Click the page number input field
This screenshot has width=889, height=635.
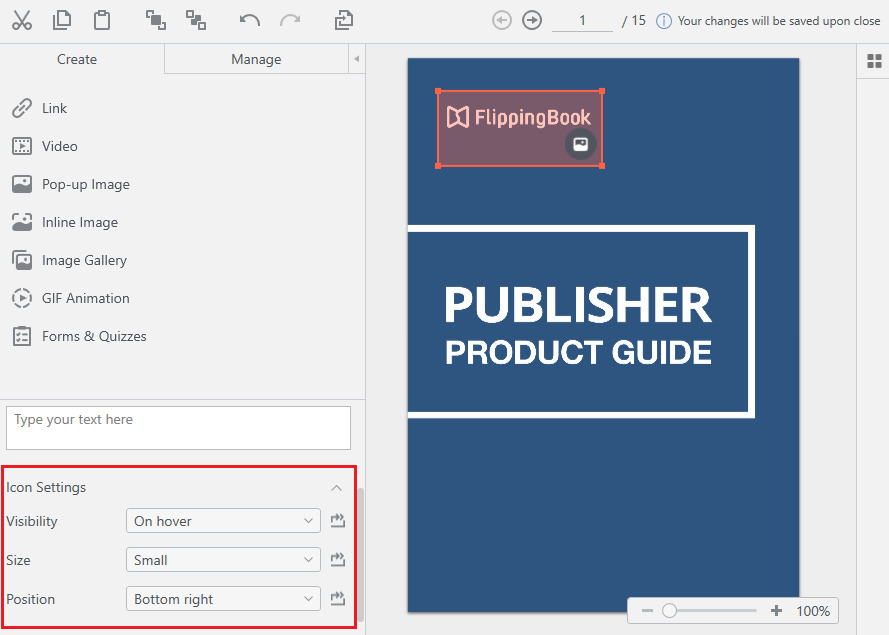tap(582, 21)
